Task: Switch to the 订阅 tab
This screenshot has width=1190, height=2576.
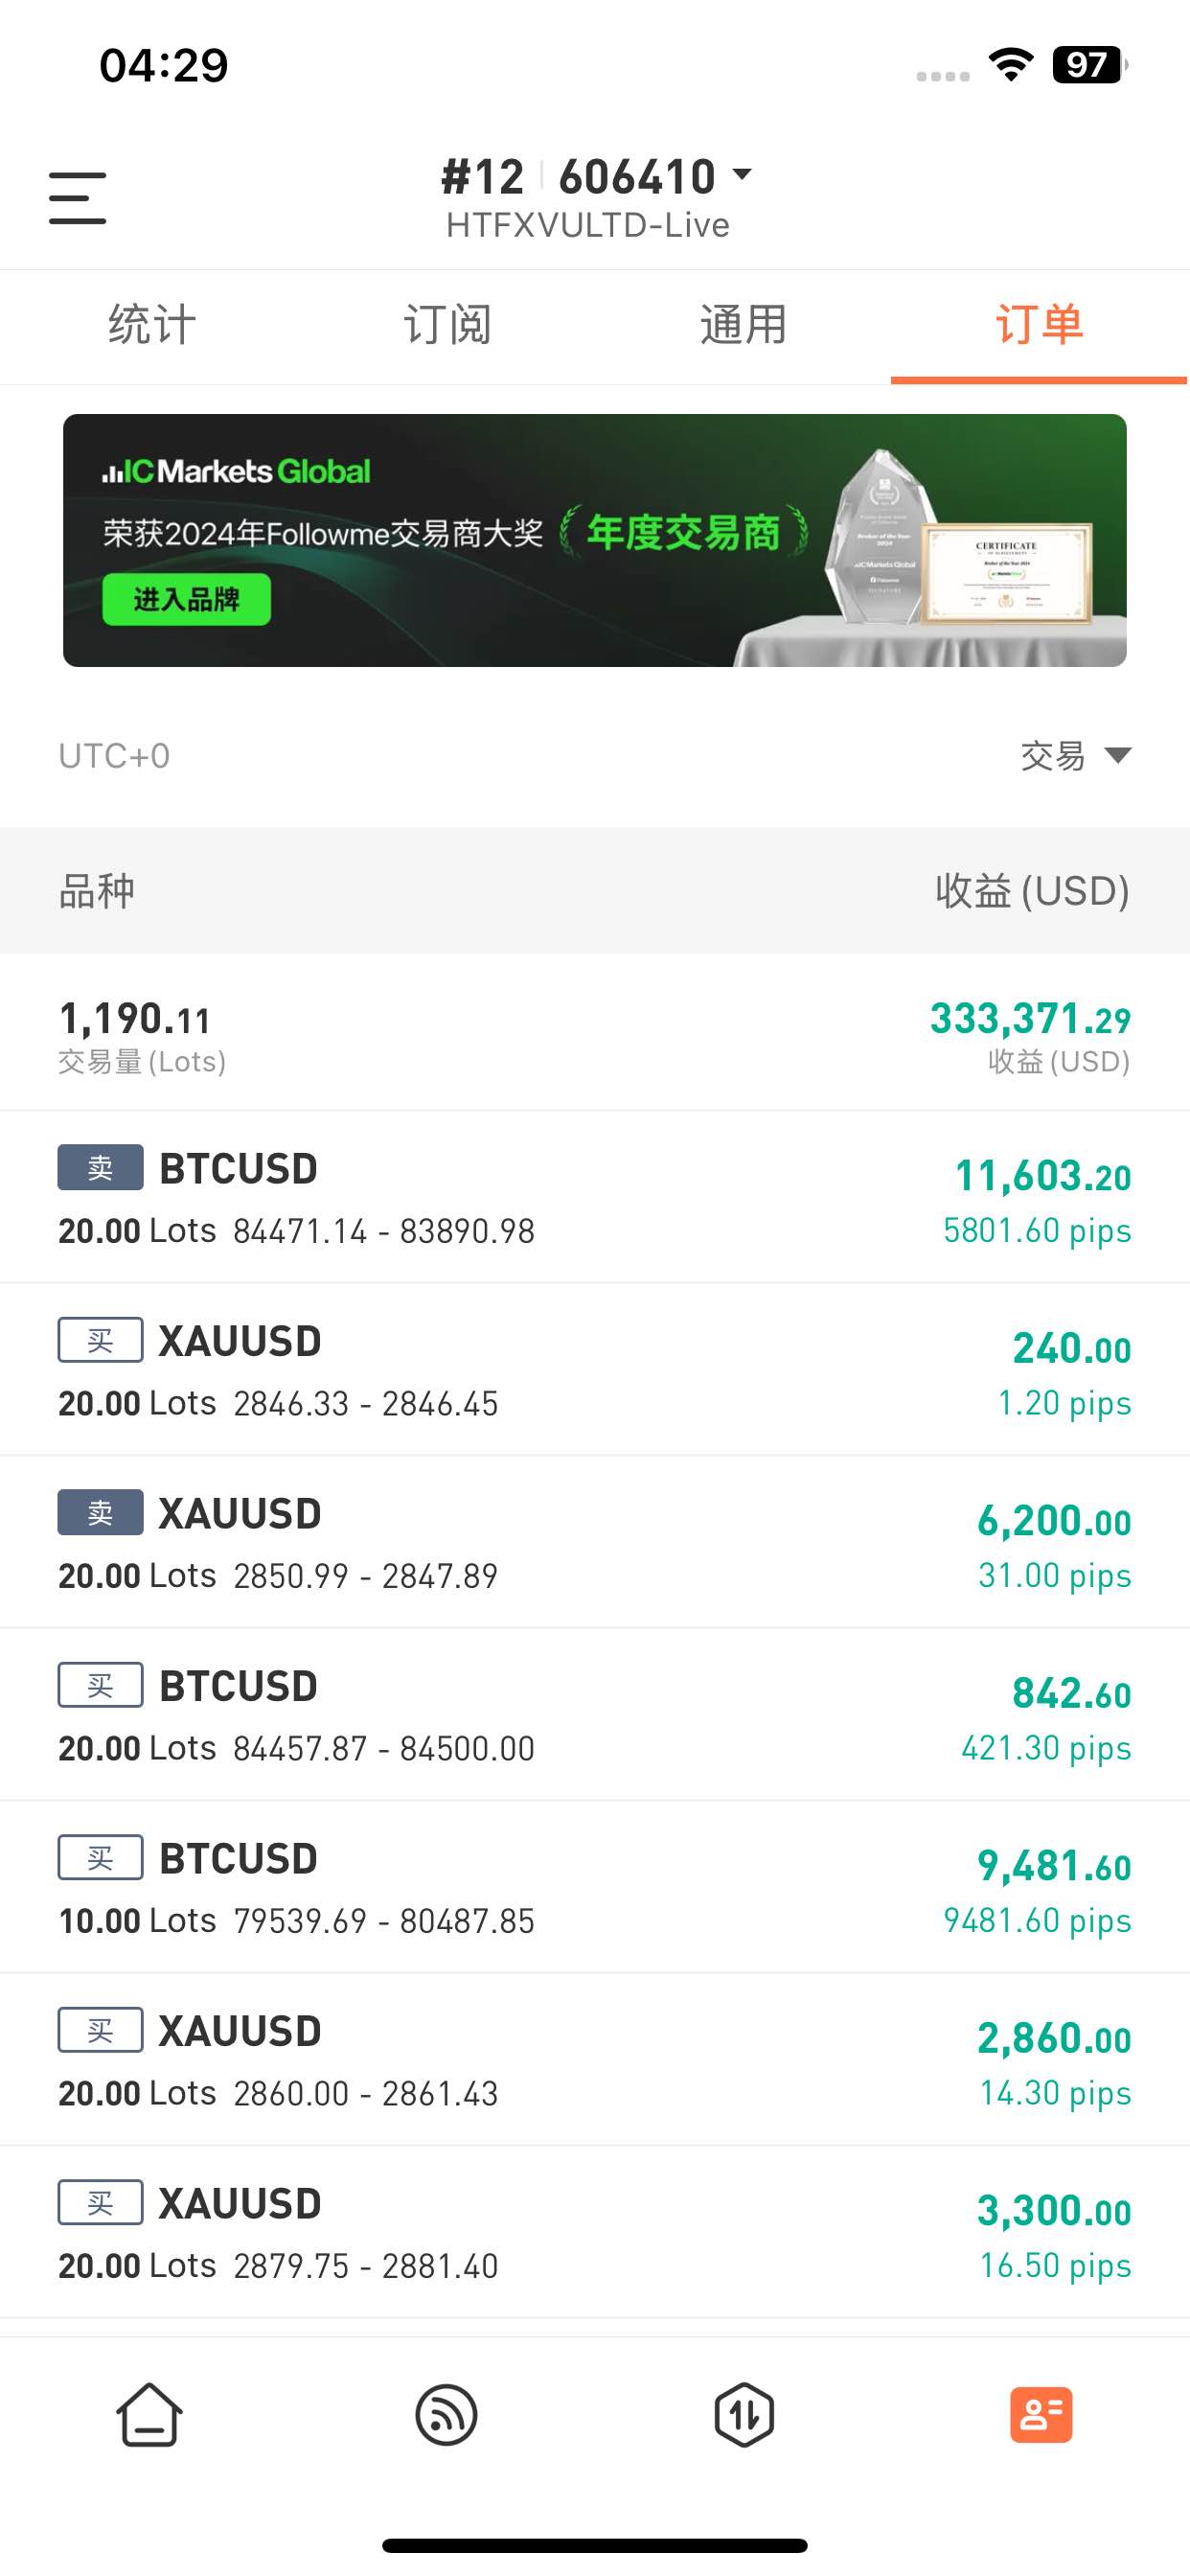Action: [447, 325]
